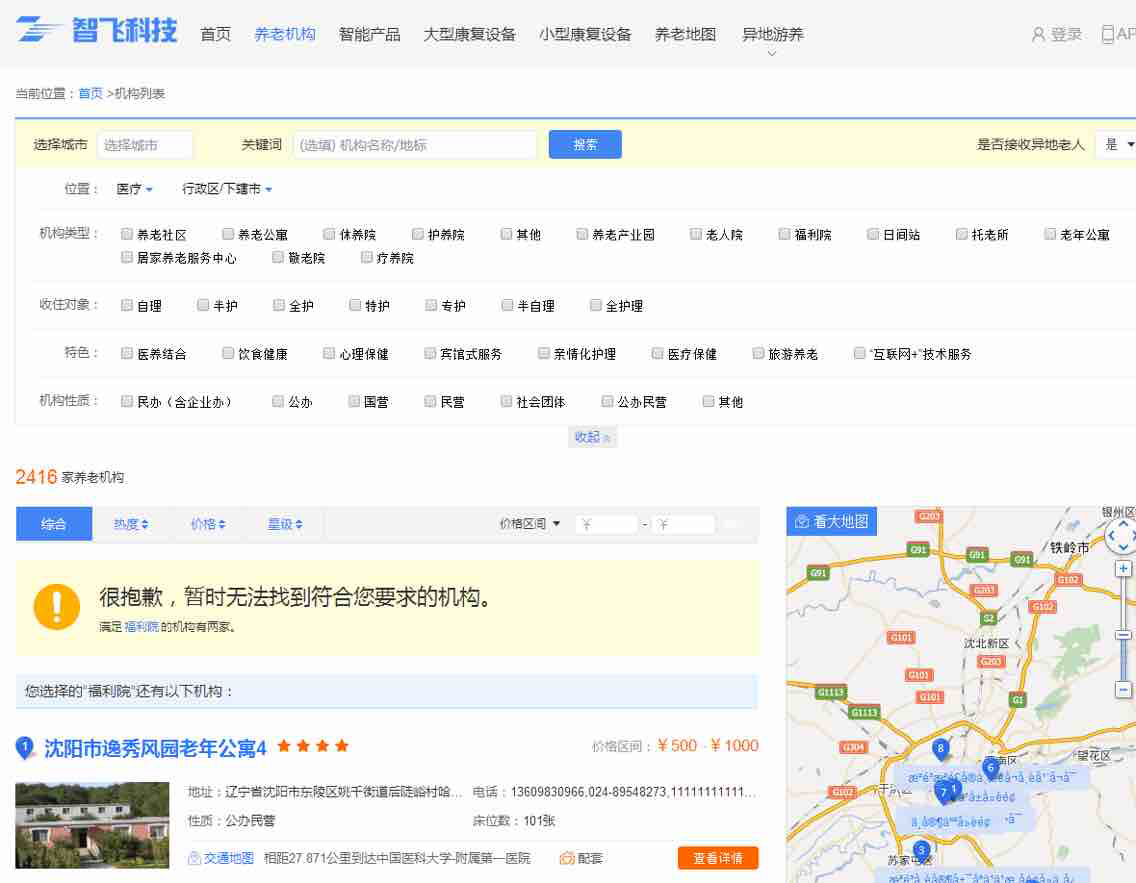Screen dimensions: 1136x883
Task: Click the map zoom in plus button
Action: pyautogui.click(x=1123, y=568)
